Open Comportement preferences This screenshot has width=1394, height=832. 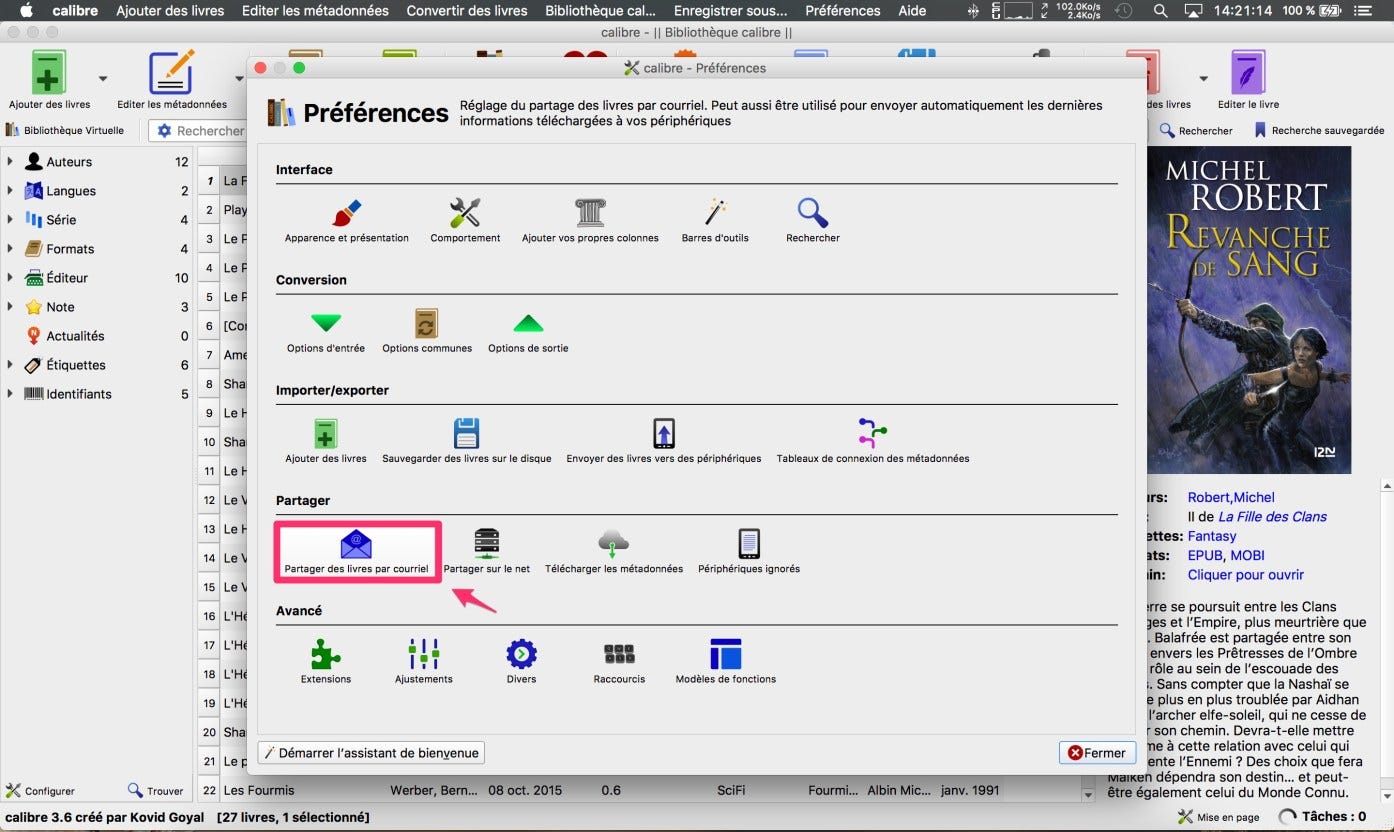tap(465, 220)
